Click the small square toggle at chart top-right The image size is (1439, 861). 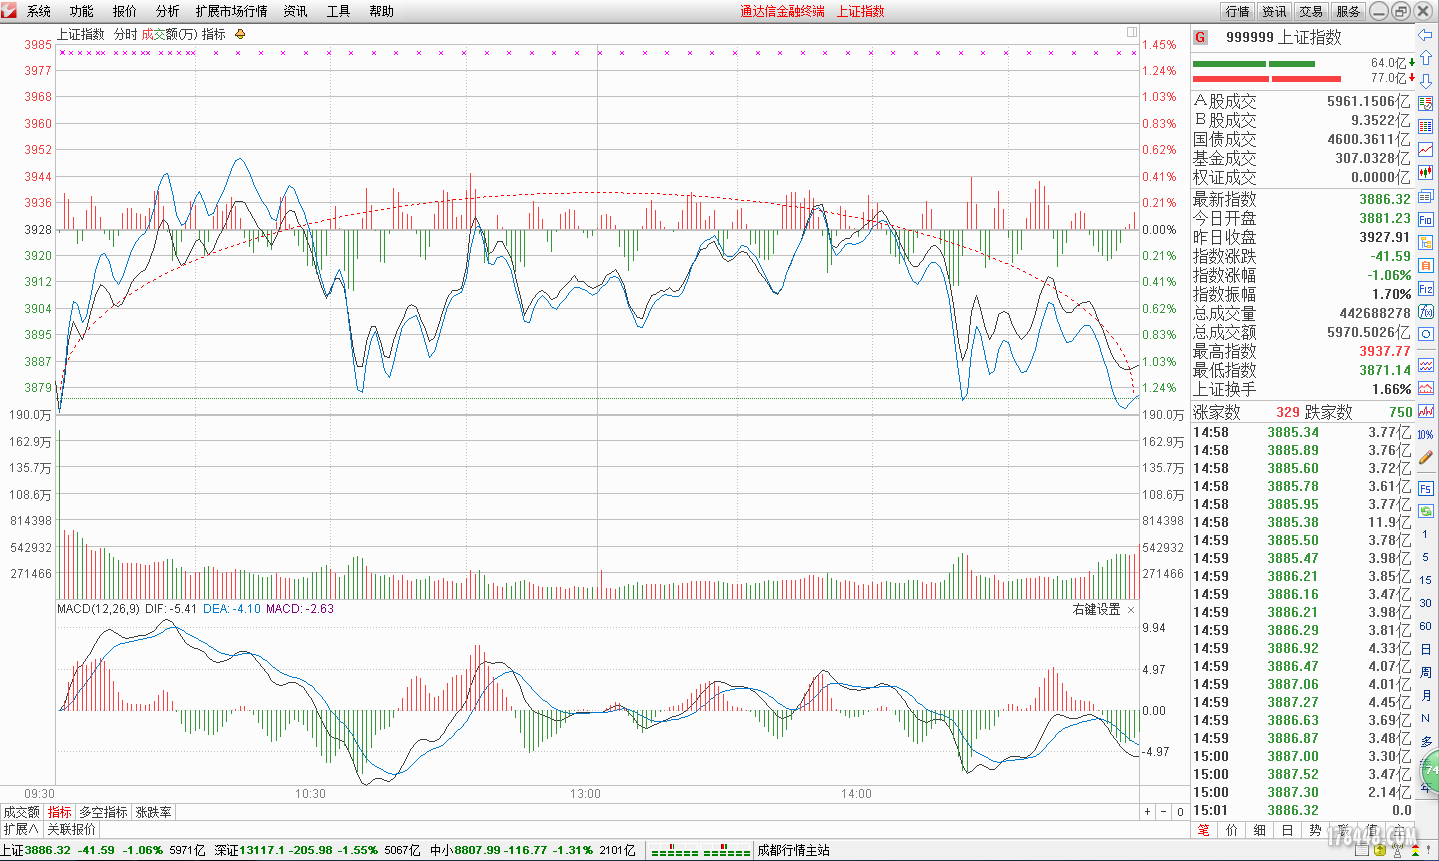[1132, 32]
